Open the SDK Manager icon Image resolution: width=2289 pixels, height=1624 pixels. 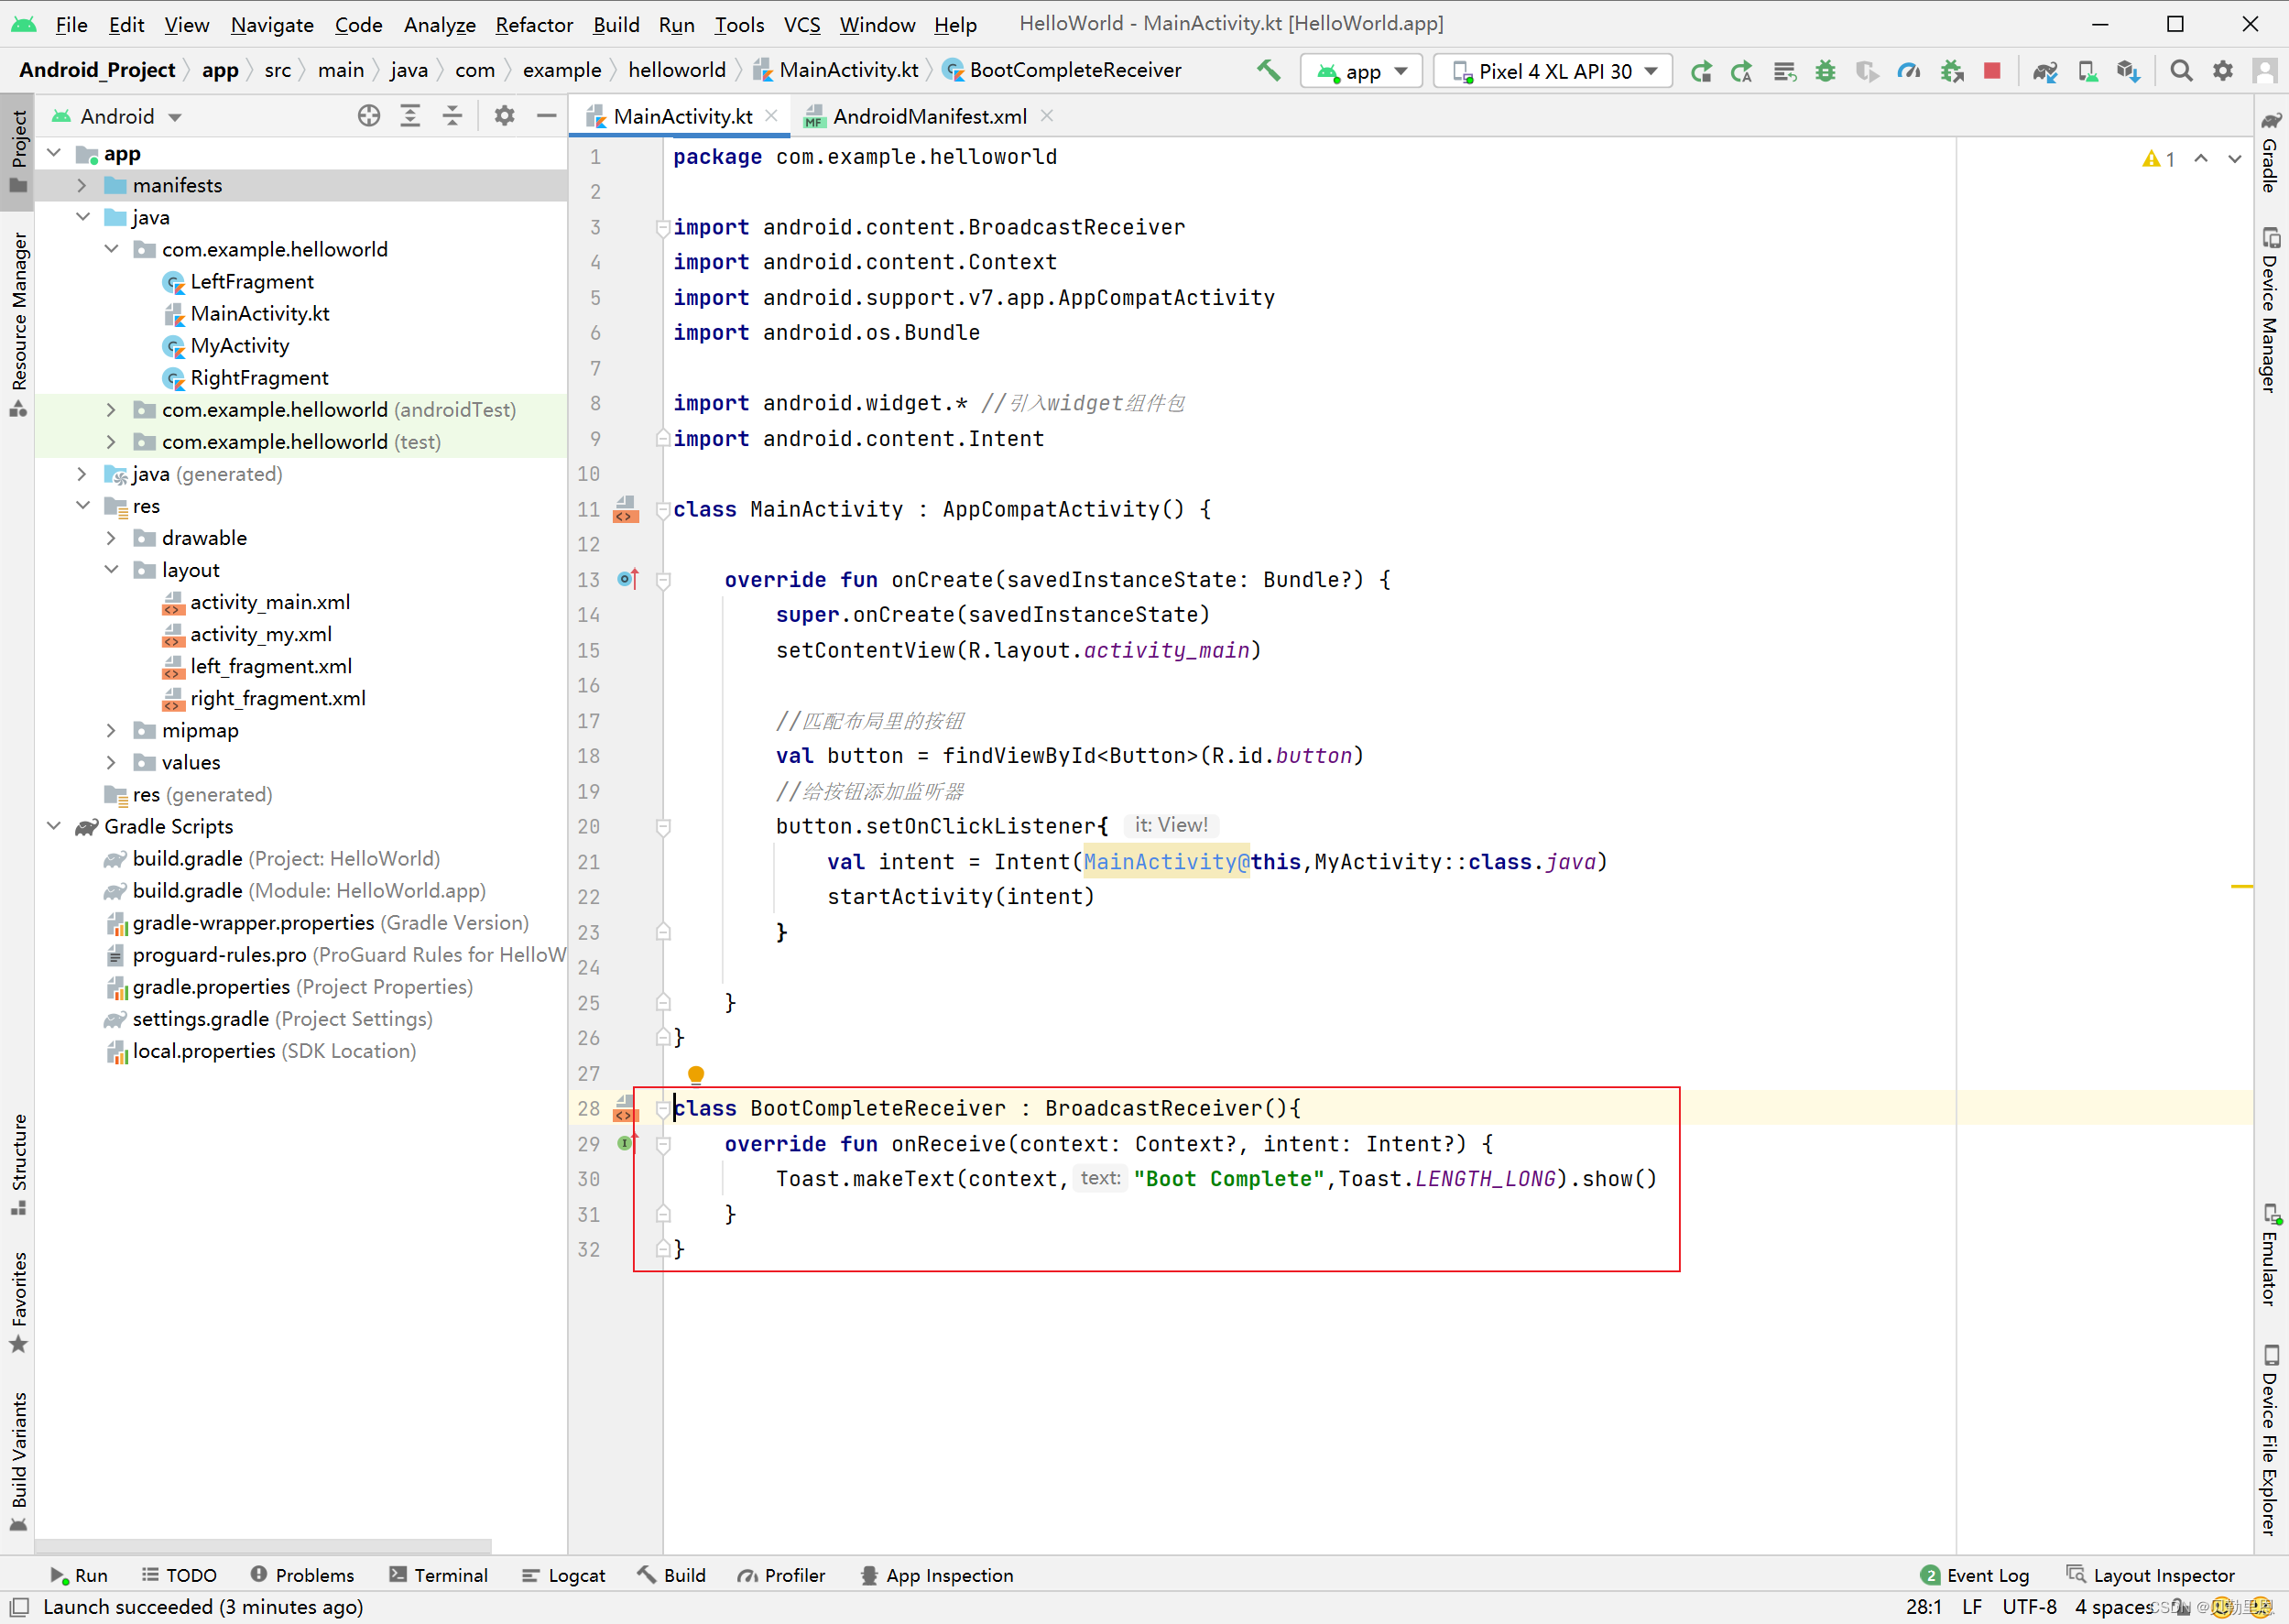pyautogui.click(x=2128, y=70)
